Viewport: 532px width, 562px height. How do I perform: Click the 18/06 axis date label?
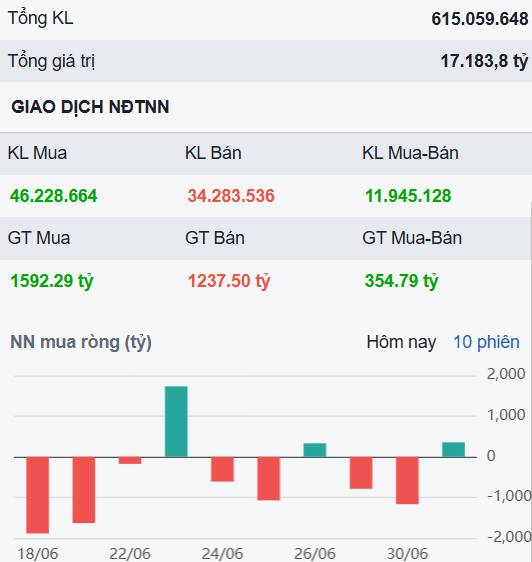[38, 554]
